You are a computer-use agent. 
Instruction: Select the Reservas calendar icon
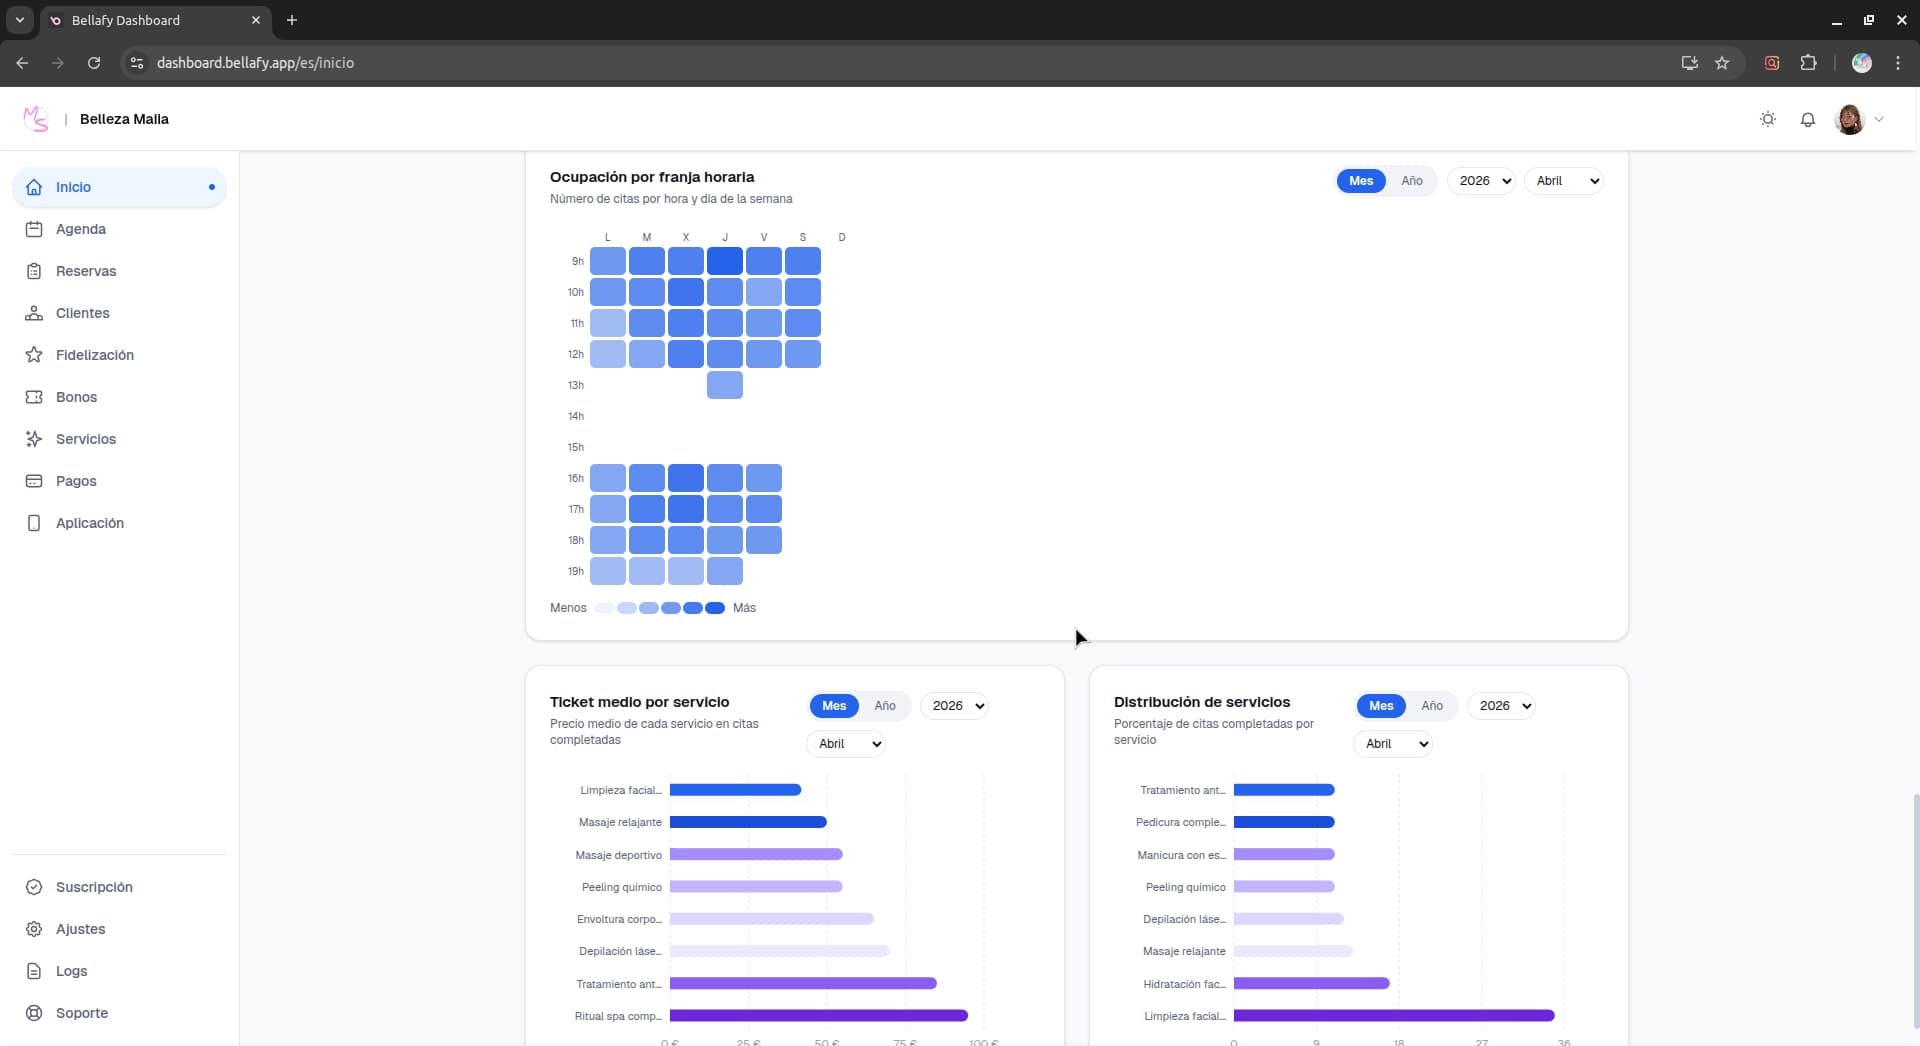point(34,270)
